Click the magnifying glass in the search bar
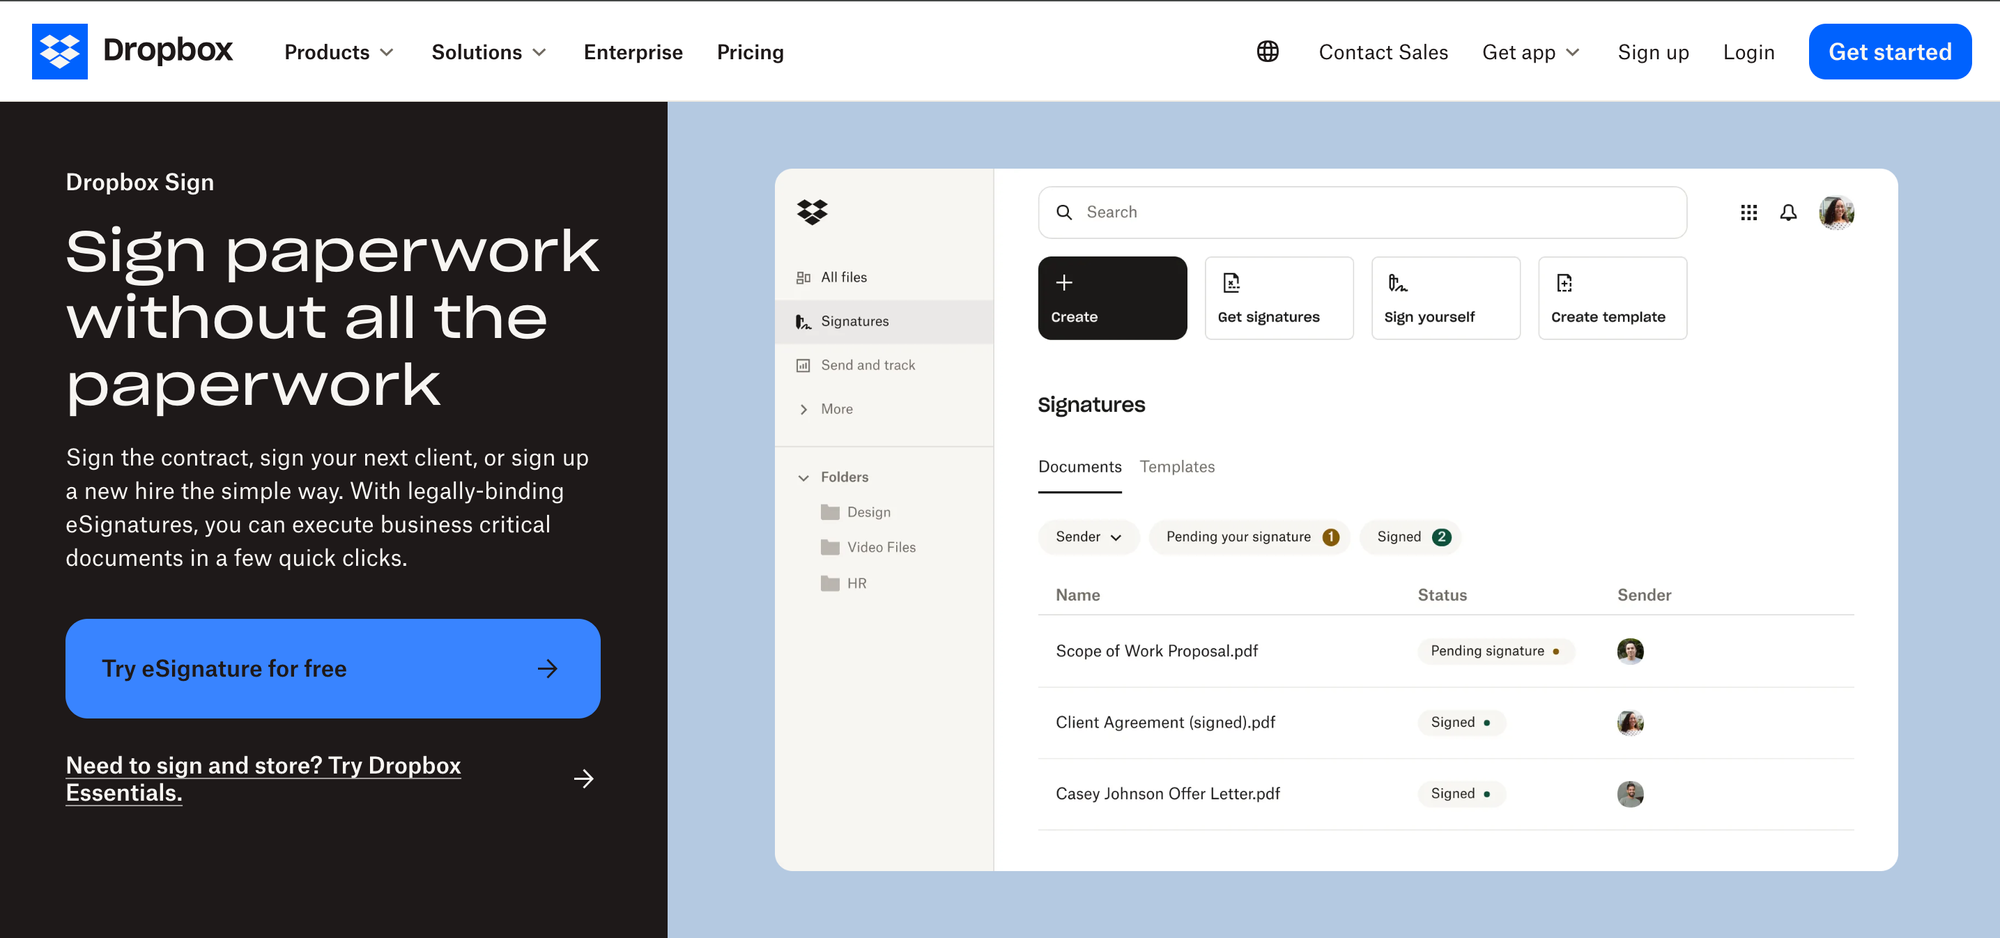Screen dimensions: 2000x938 (1065, 212)
